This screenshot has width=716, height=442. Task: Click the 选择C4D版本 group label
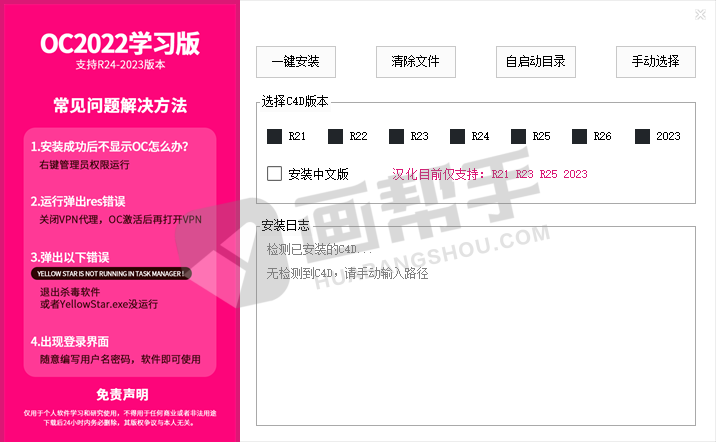pos(295,101)
